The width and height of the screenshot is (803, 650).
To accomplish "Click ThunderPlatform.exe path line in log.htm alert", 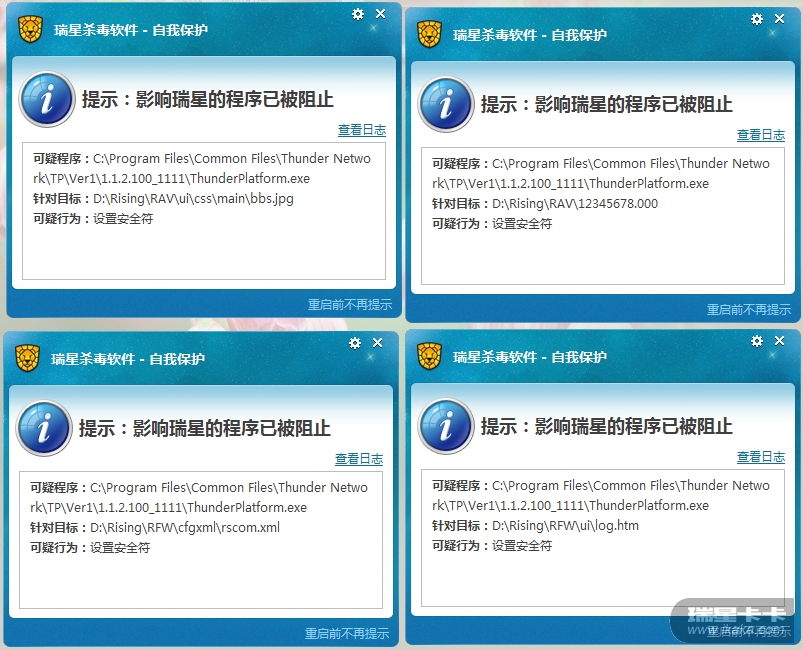I will [570, 506].
